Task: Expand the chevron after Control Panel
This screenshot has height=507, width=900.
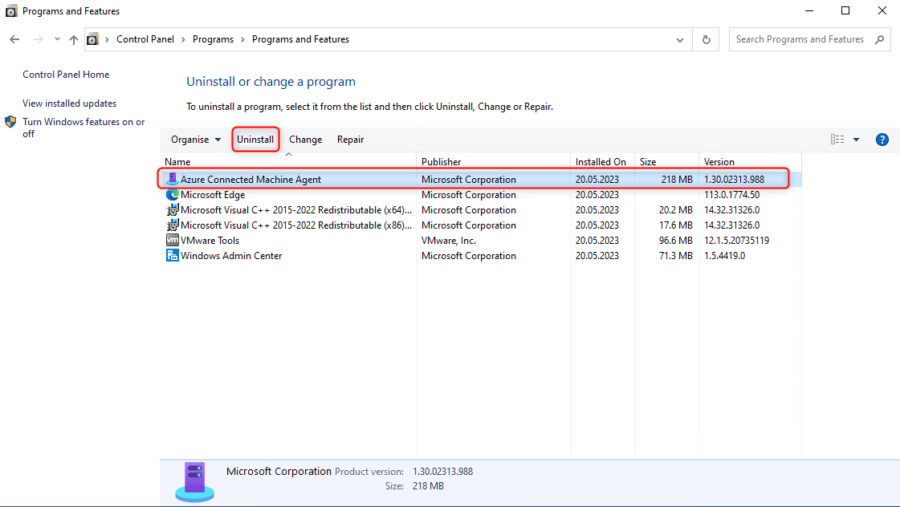Action: (x=183, y=39)
